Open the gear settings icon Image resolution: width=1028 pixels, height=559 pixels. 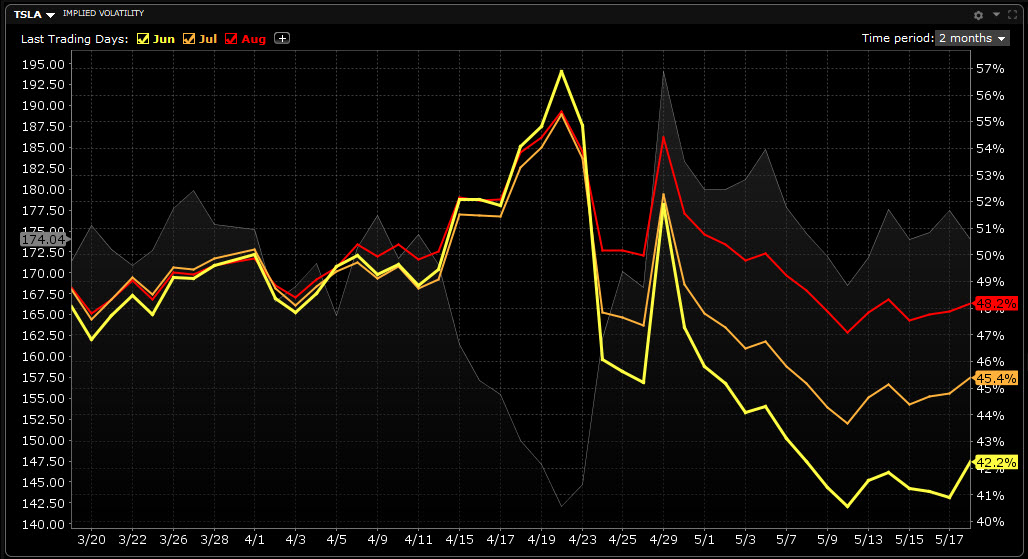[979, 14]
